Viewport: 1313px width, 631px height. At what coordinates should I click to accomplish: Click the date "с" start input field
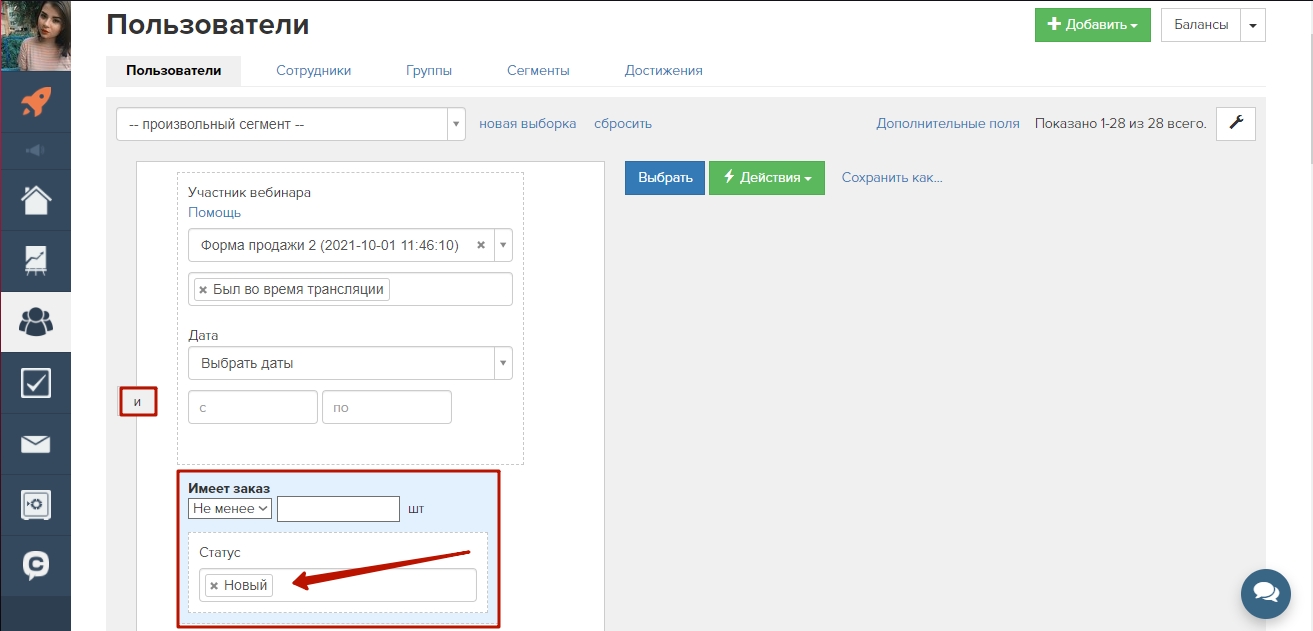(252, 408)
